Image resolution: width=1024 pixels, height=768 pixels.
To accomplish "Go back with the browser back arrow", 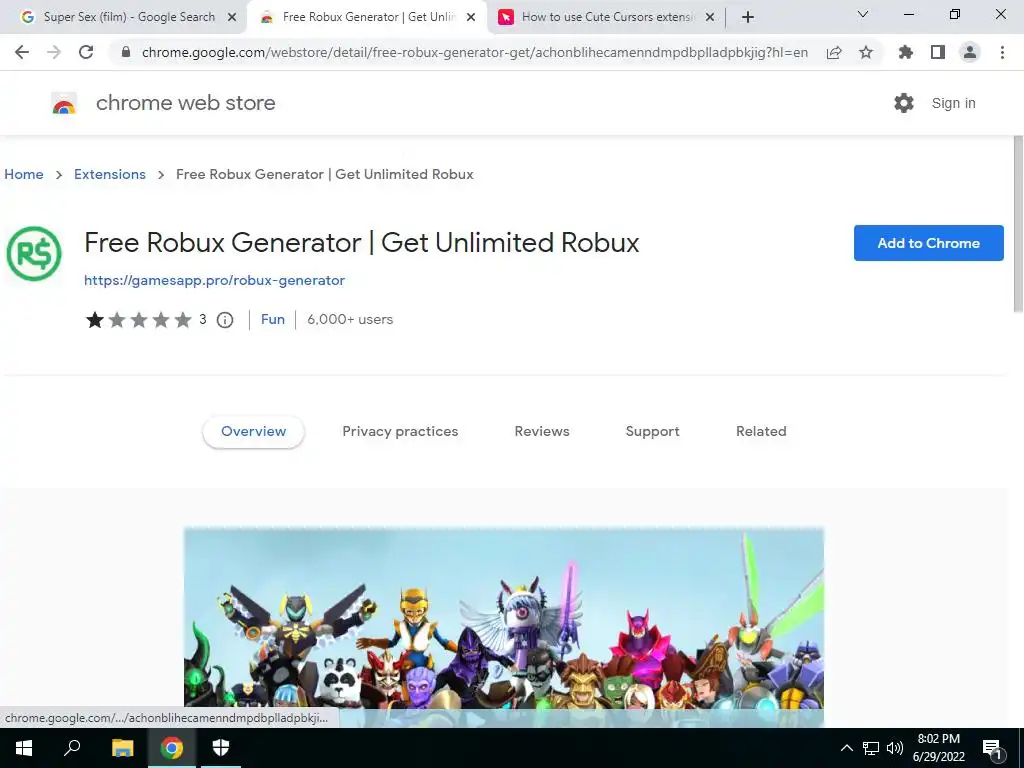I will pyautogui.click(x=22, y=52).
